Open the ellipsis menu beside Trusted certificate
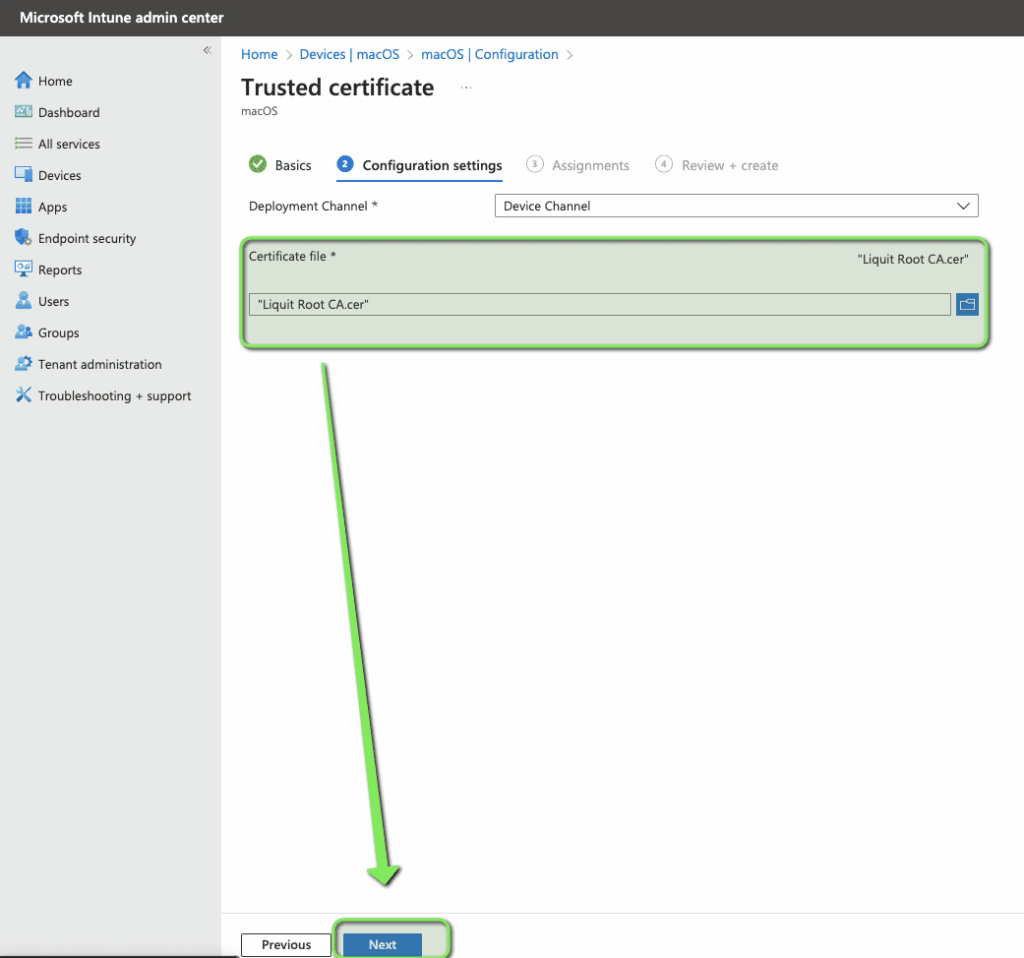Screen dimensions: 1024x958 pyautogui.click(x=466, y=88)
